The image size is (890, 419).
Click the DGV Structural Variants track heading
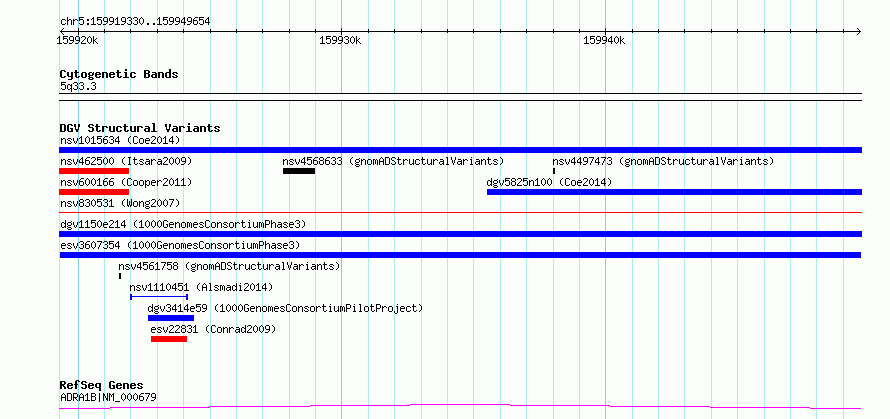(x=140, y=128)
